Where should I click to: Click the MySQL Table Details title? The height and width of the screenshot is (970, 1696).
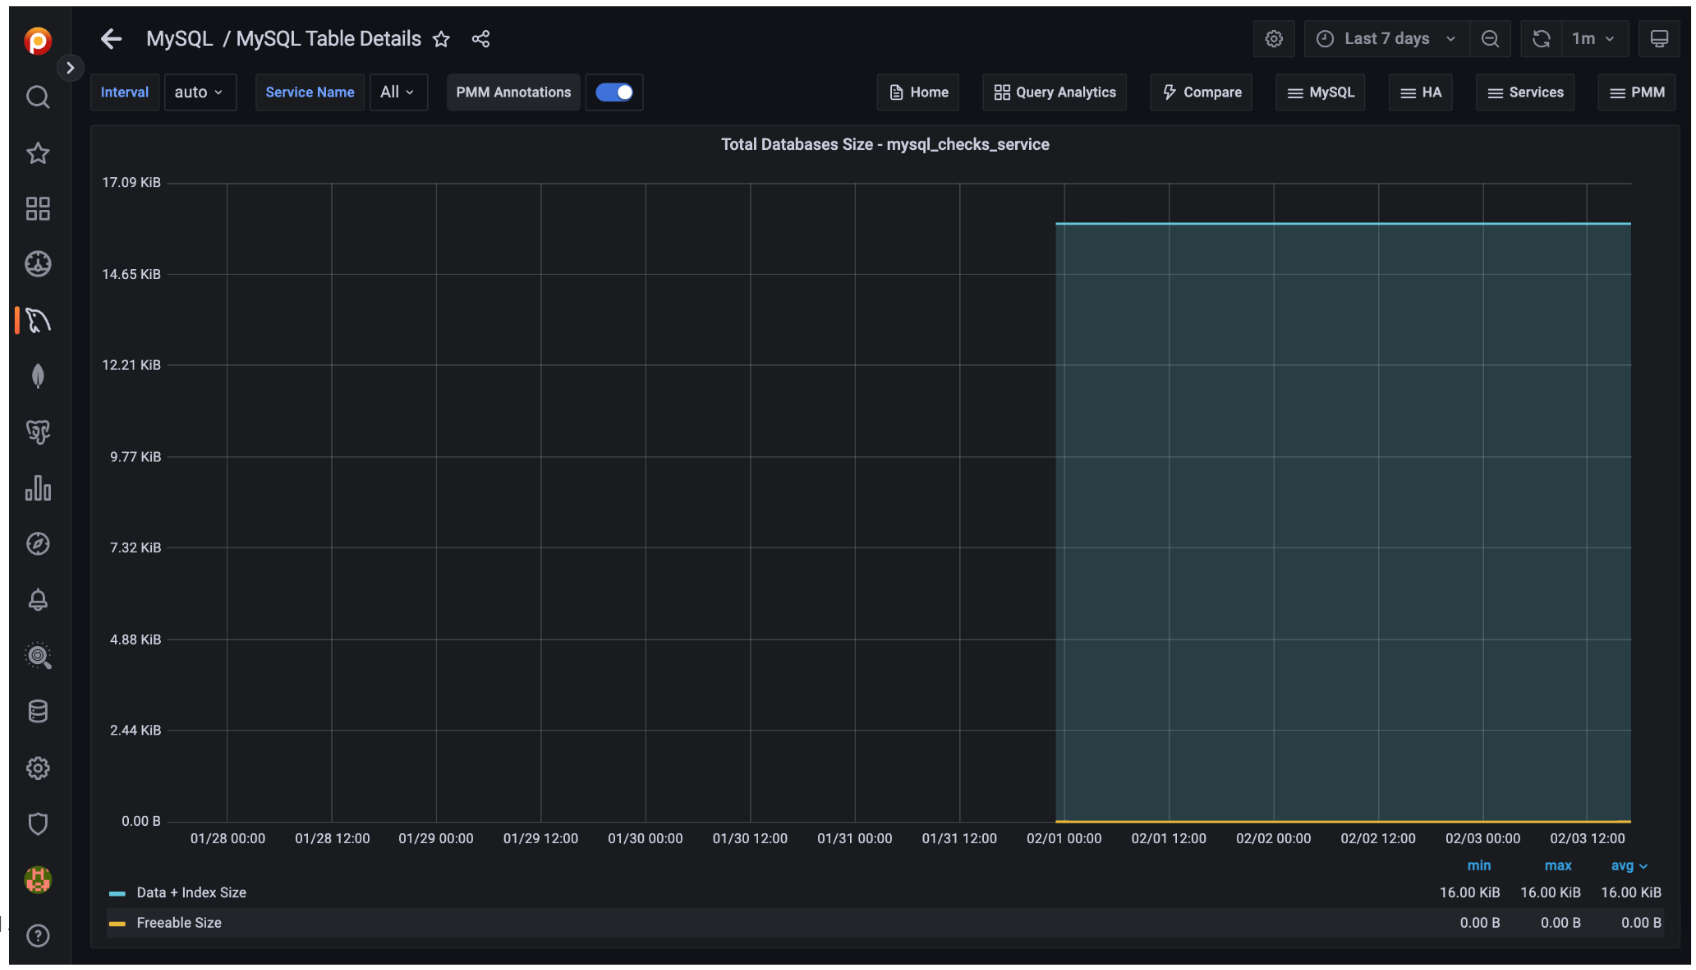click(x=328, y=39)
